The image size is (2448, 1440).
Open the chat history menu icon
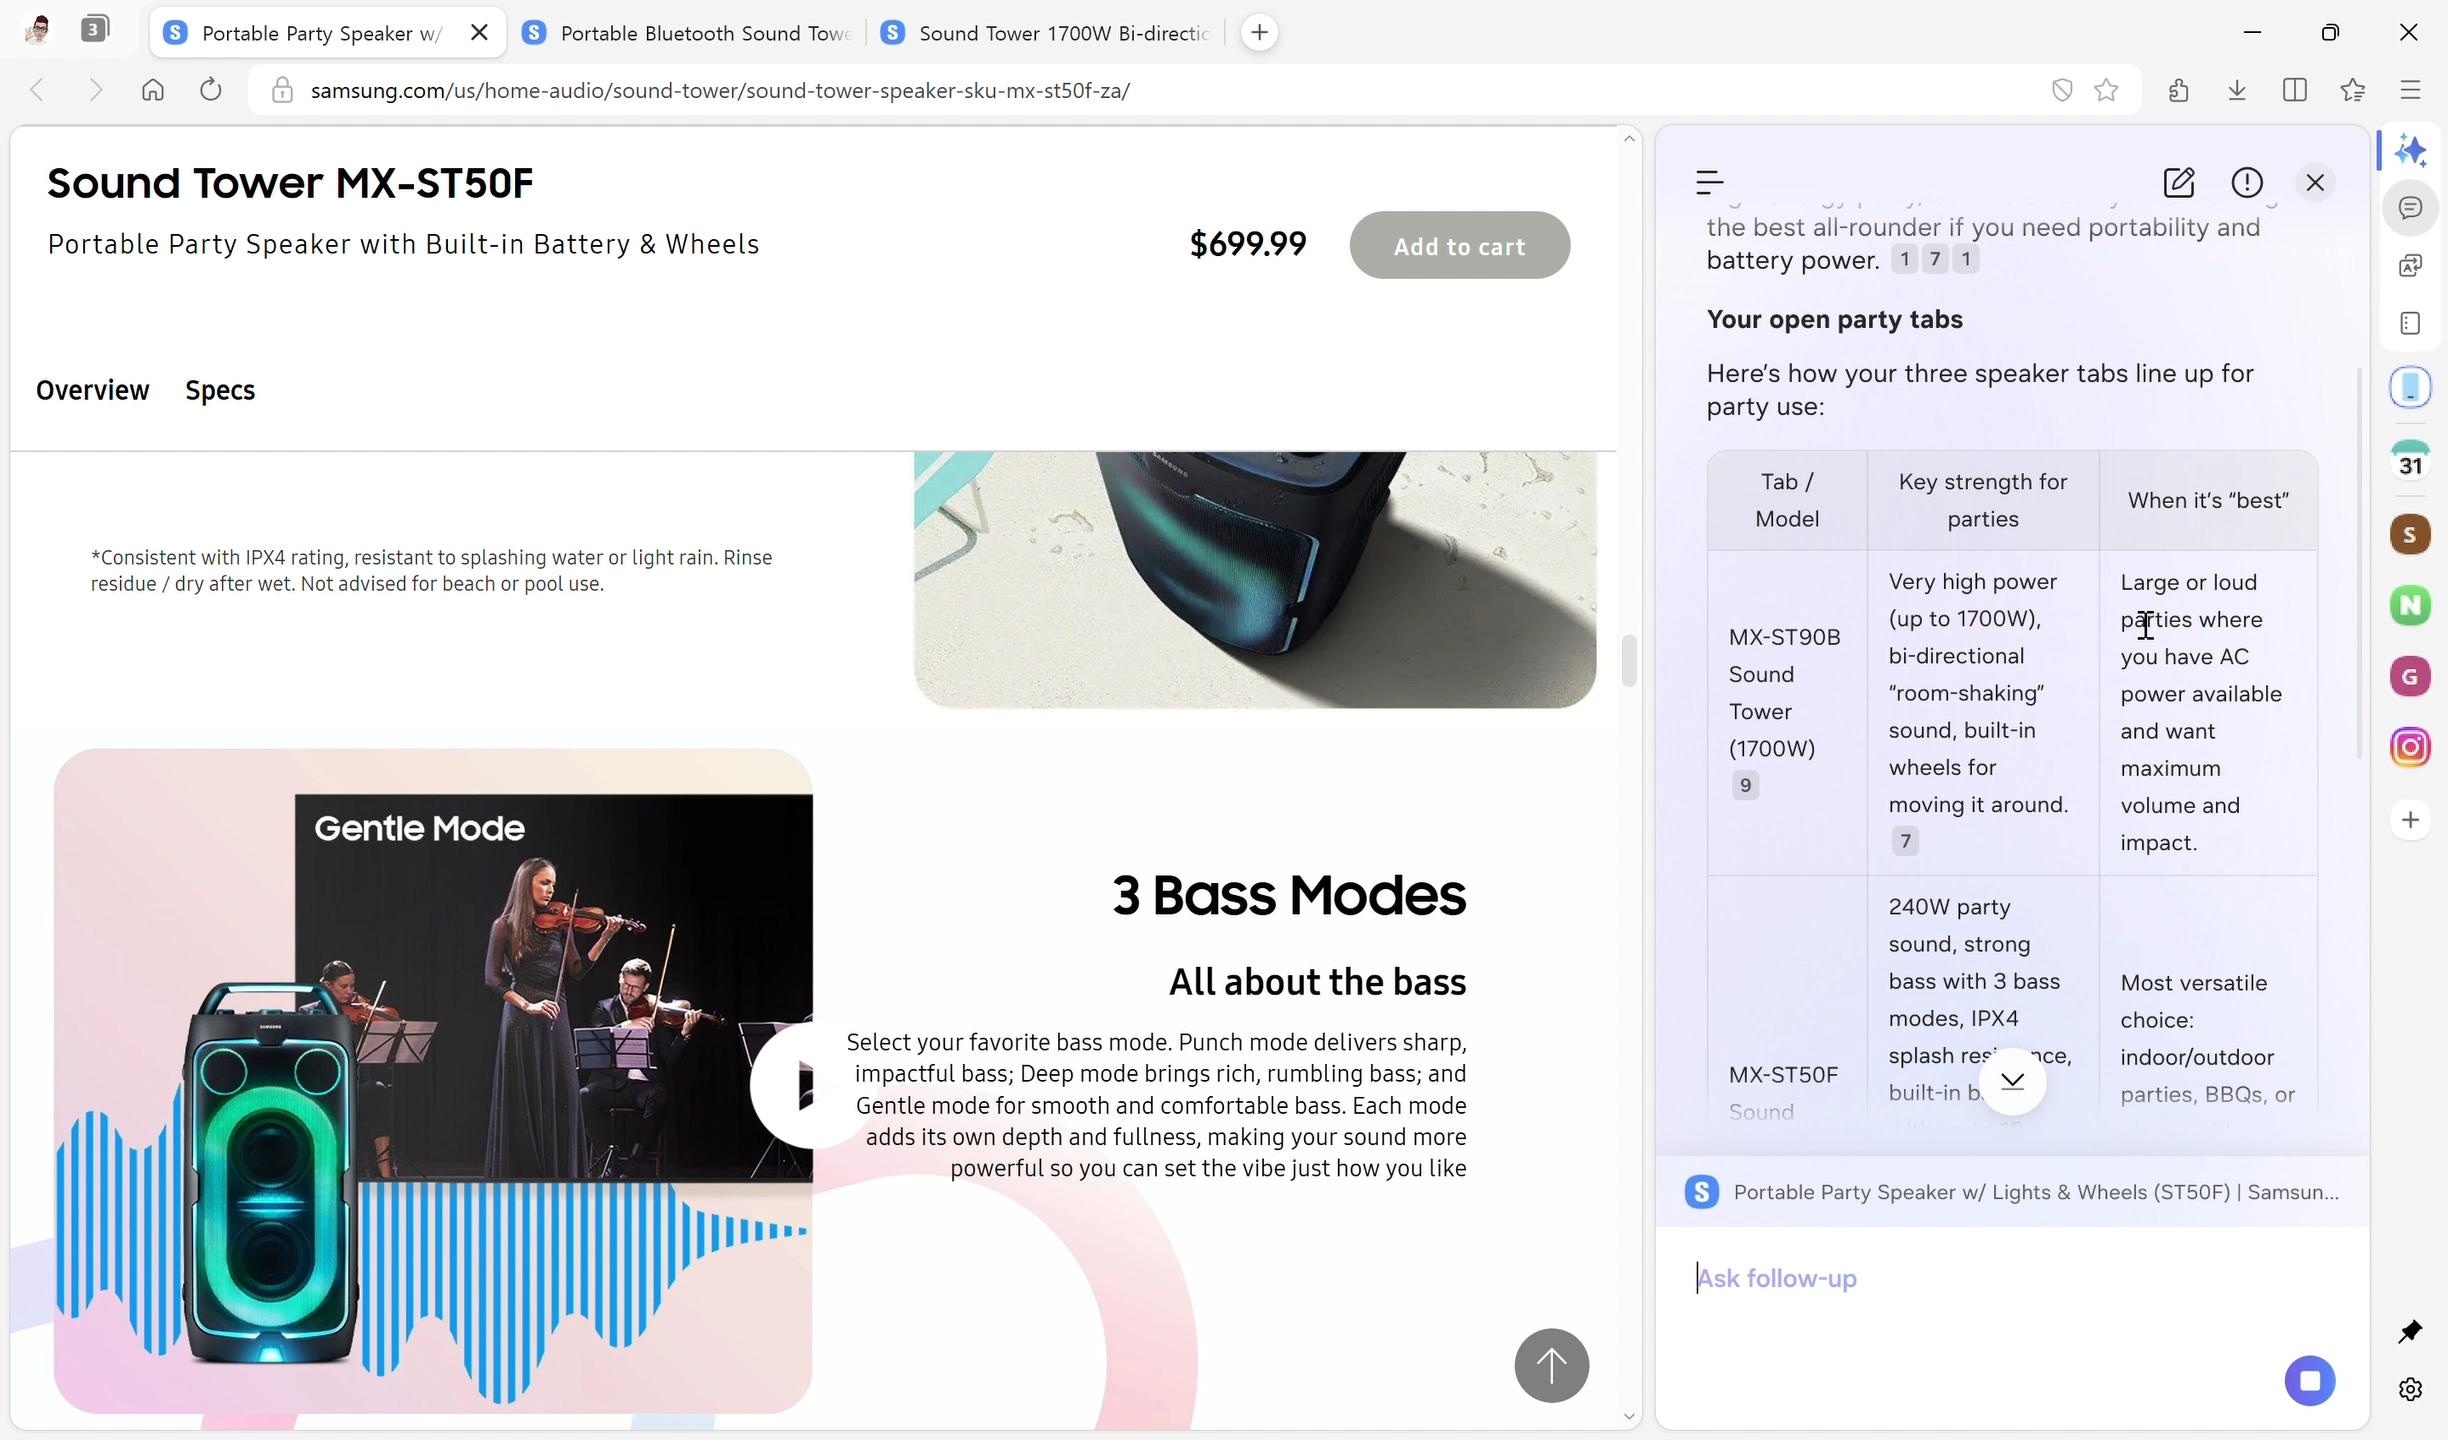pyautogui.click(x=1710, y=182)
